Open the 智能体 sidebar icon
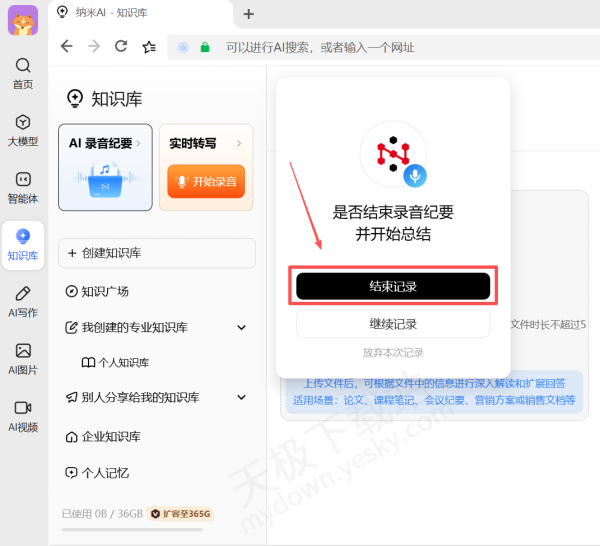Screen dimensions: 600x546 click(x=22, y=180)
